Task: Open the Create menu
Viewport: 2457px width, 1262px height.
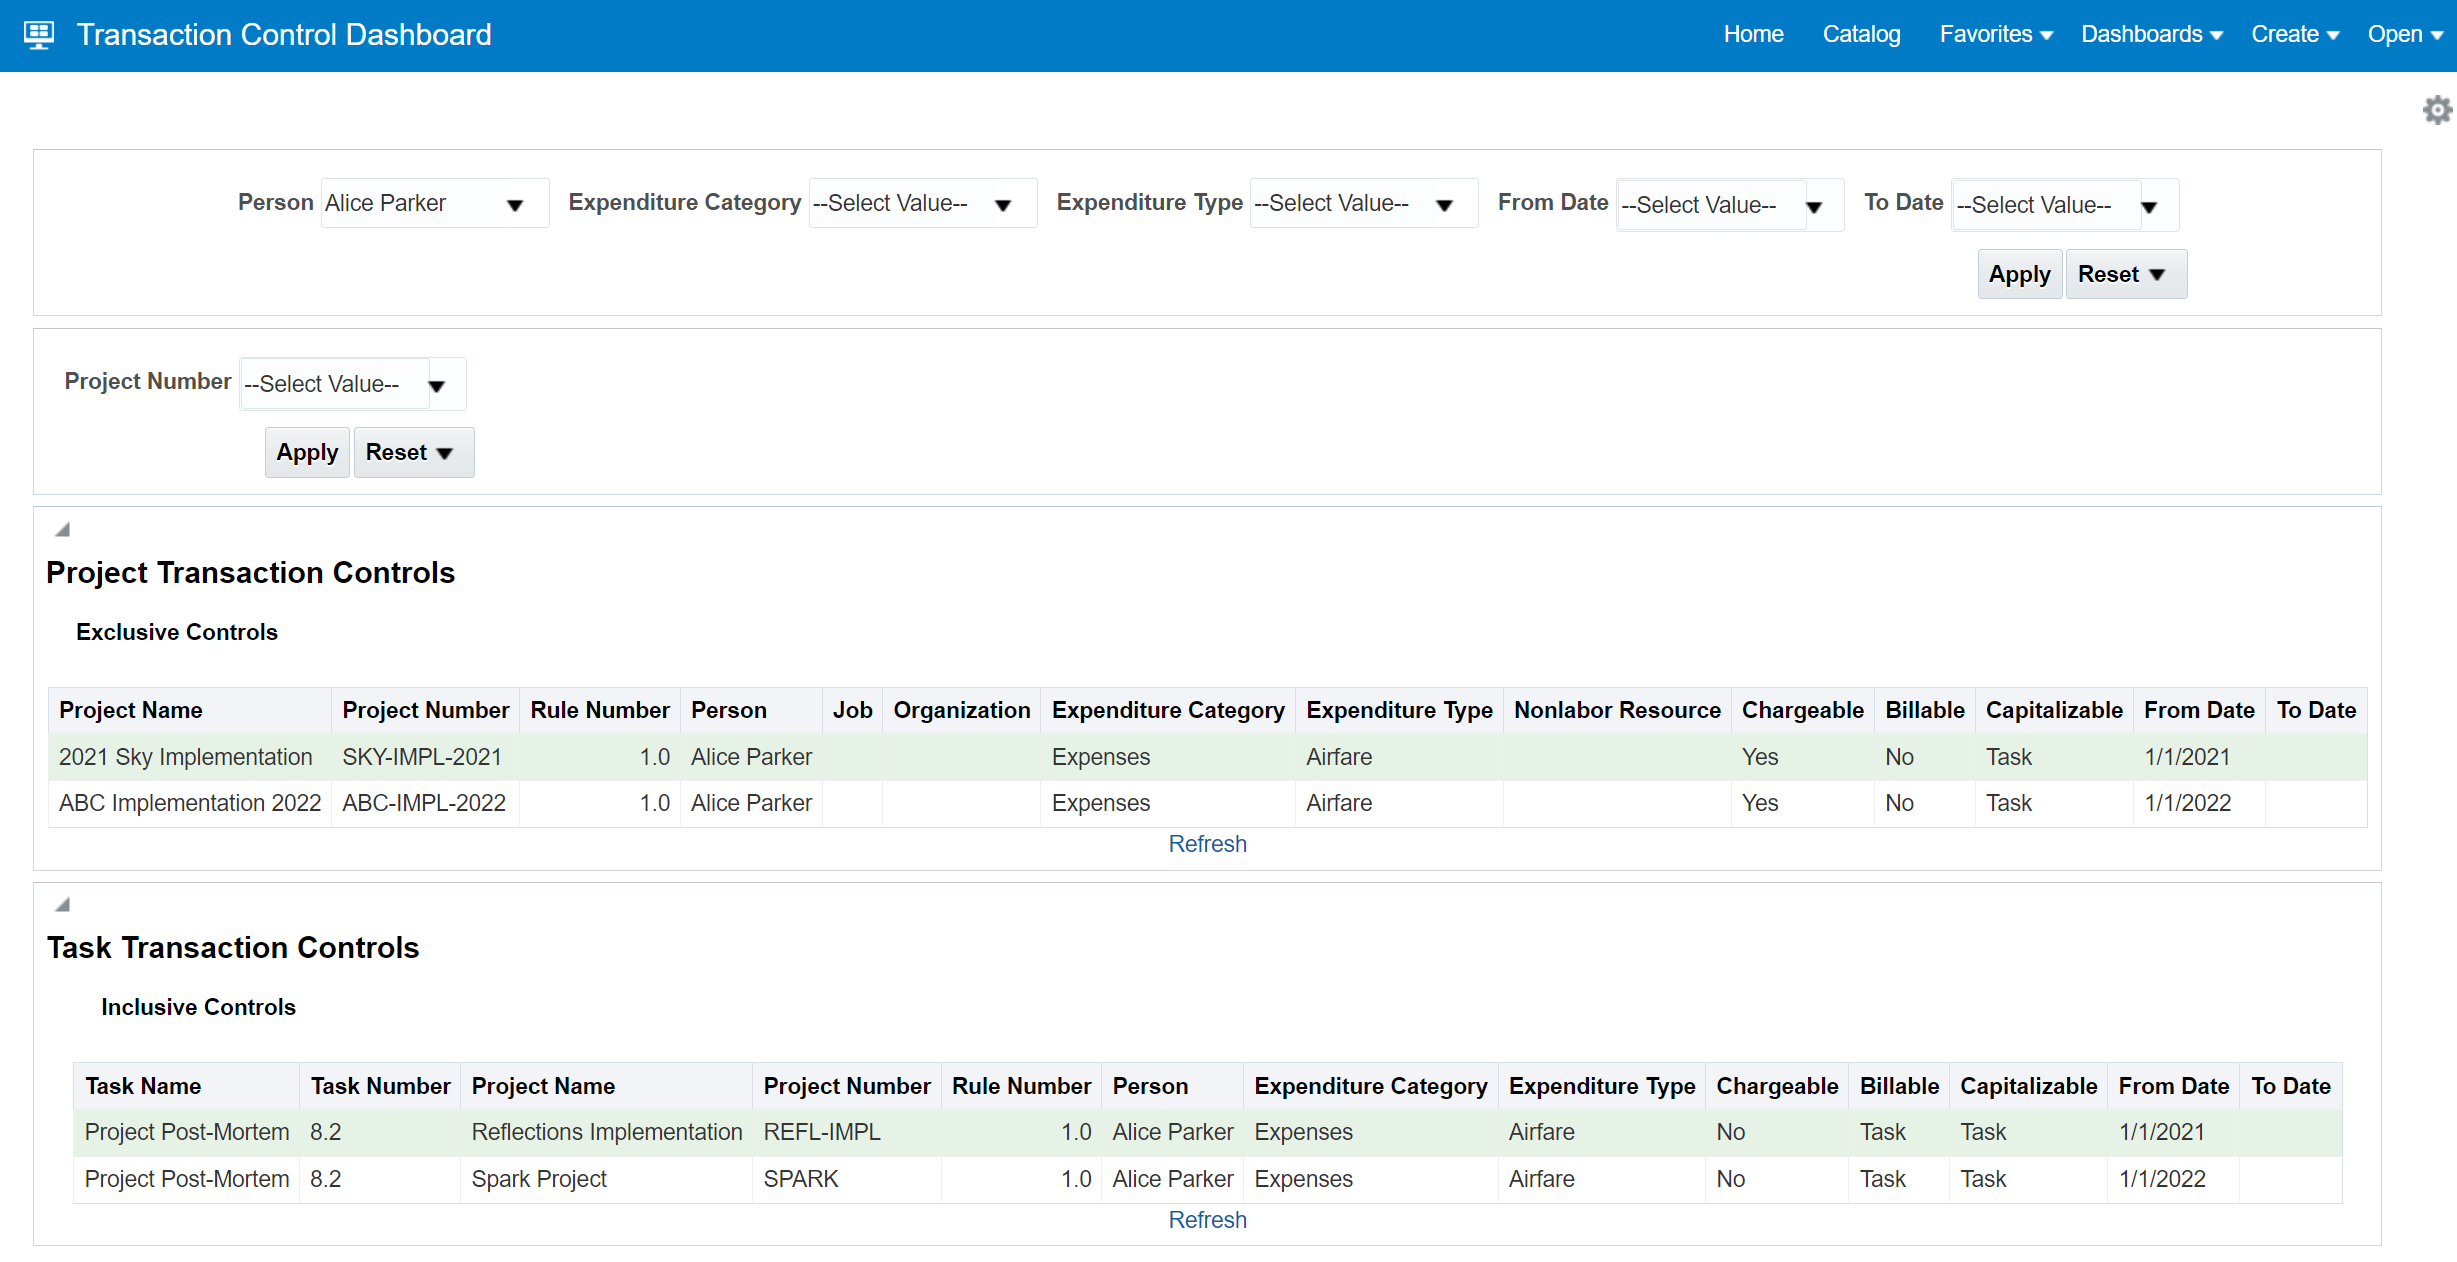Action: pos(2295,35)
